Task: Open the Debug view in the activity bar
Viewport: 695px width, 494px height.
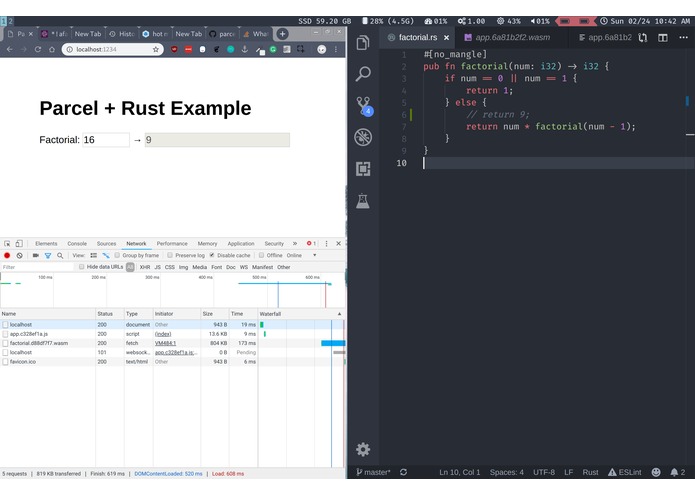Action: click(x=363, y=137)
